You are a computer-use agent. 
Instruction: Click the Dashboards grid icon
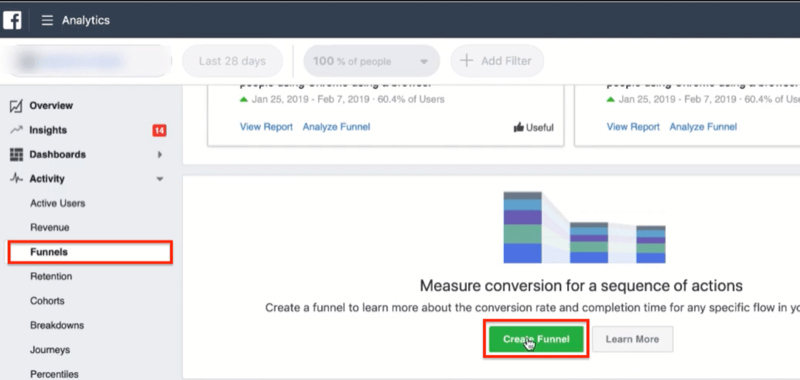(x=16, y=155)
